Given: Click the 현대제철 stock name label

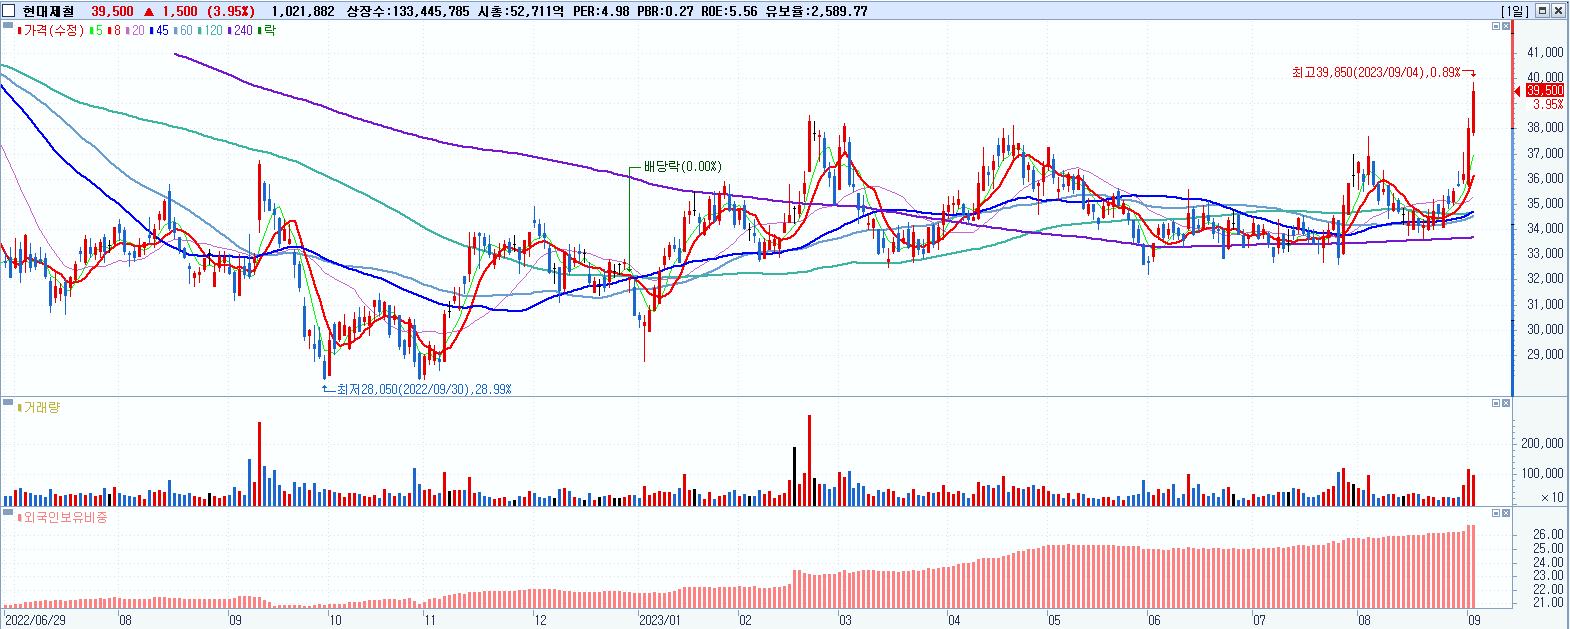Looking at the screenshot, I should pyautogui.click(x=48, y=11).
